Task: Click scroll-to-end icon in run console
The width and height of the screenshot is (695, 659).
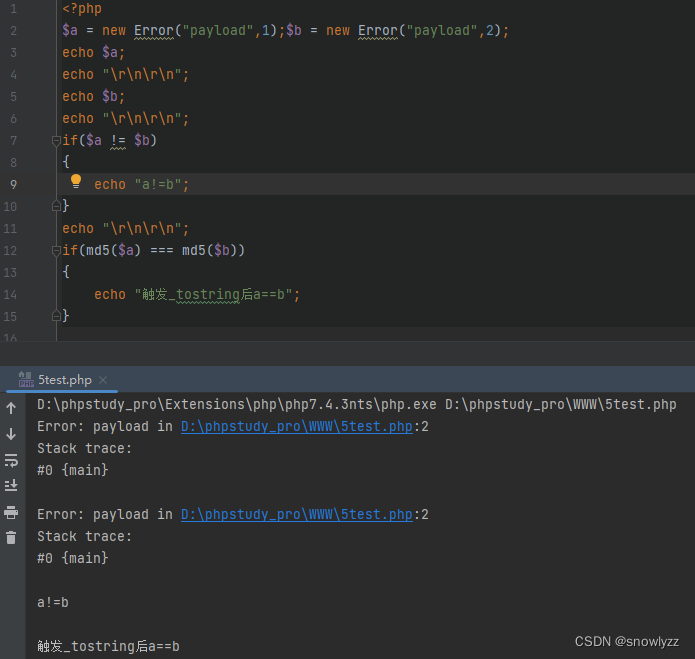Action: [x=11, y=486]
